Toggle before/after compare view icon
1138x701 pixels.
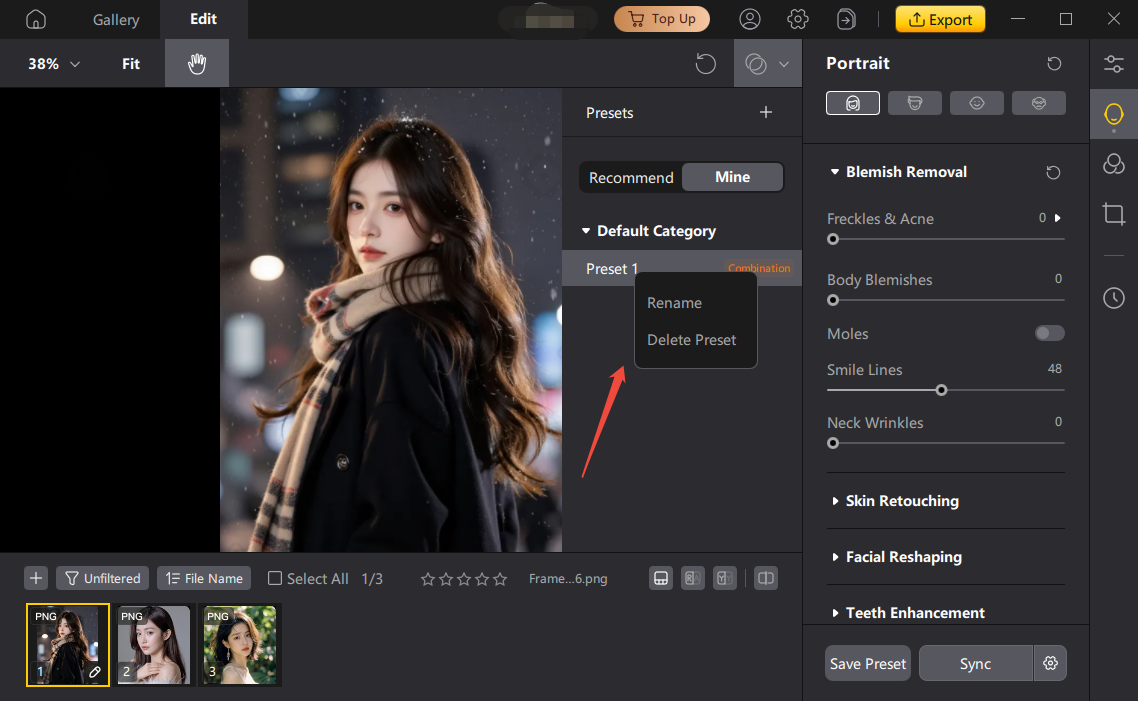766,578
